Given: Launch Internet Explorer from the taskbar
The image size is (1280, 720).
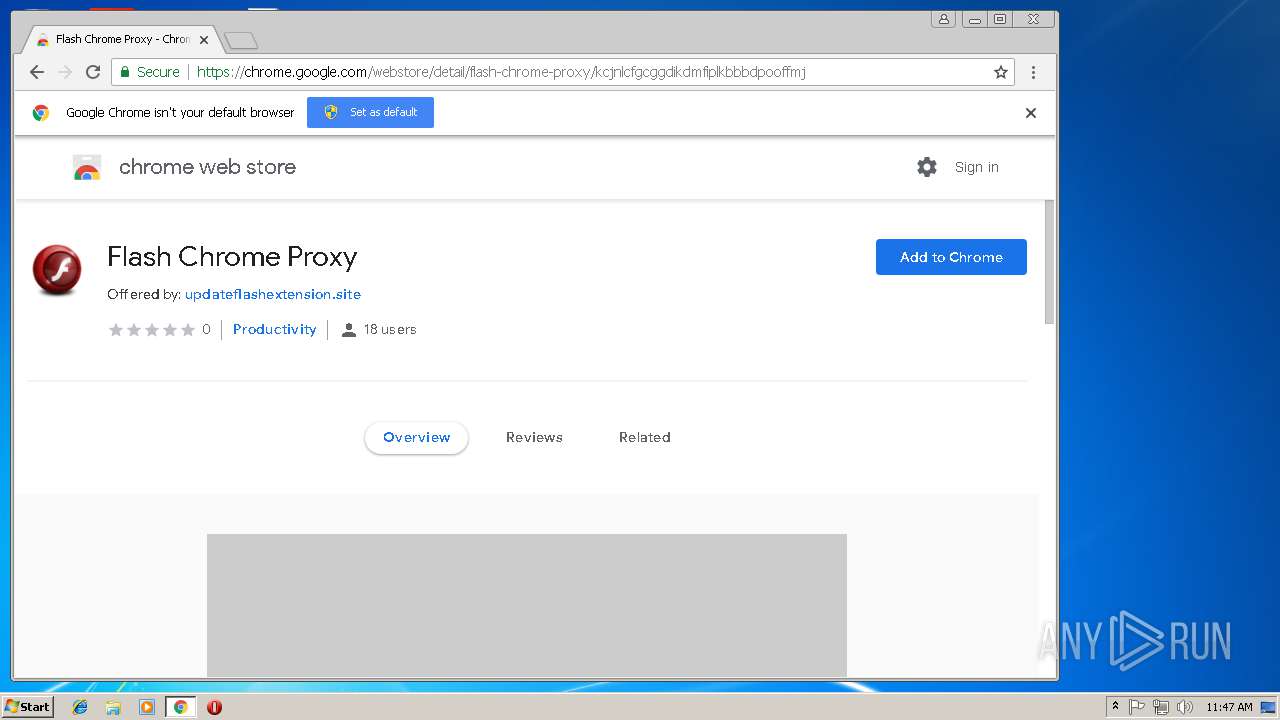Looking at the screenshot, I should point(80,707).
